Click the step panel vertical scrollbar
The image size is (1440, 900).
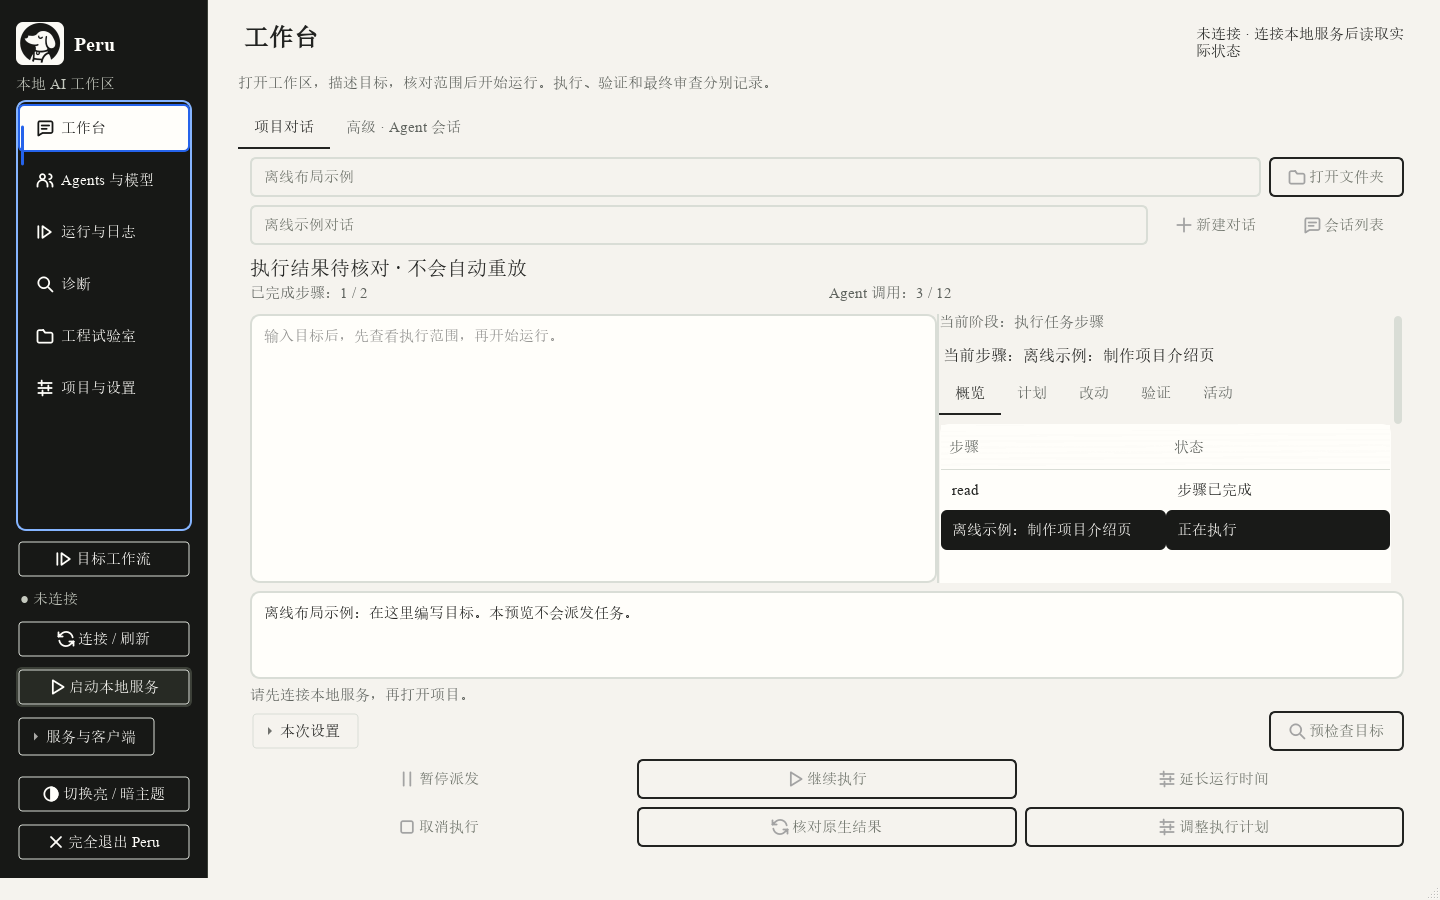pyautogui.click(x=1397, y=370)
